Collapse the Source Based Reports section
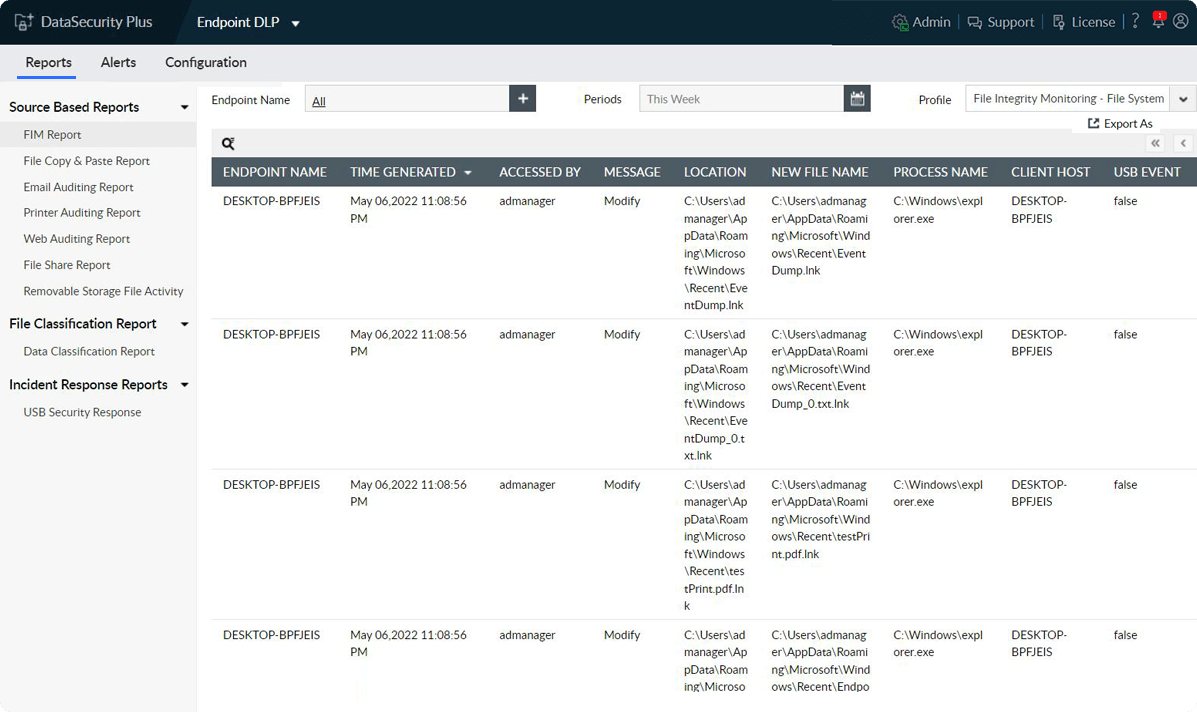The height and width of the screenshot is (712, 1197). [184, 107]
